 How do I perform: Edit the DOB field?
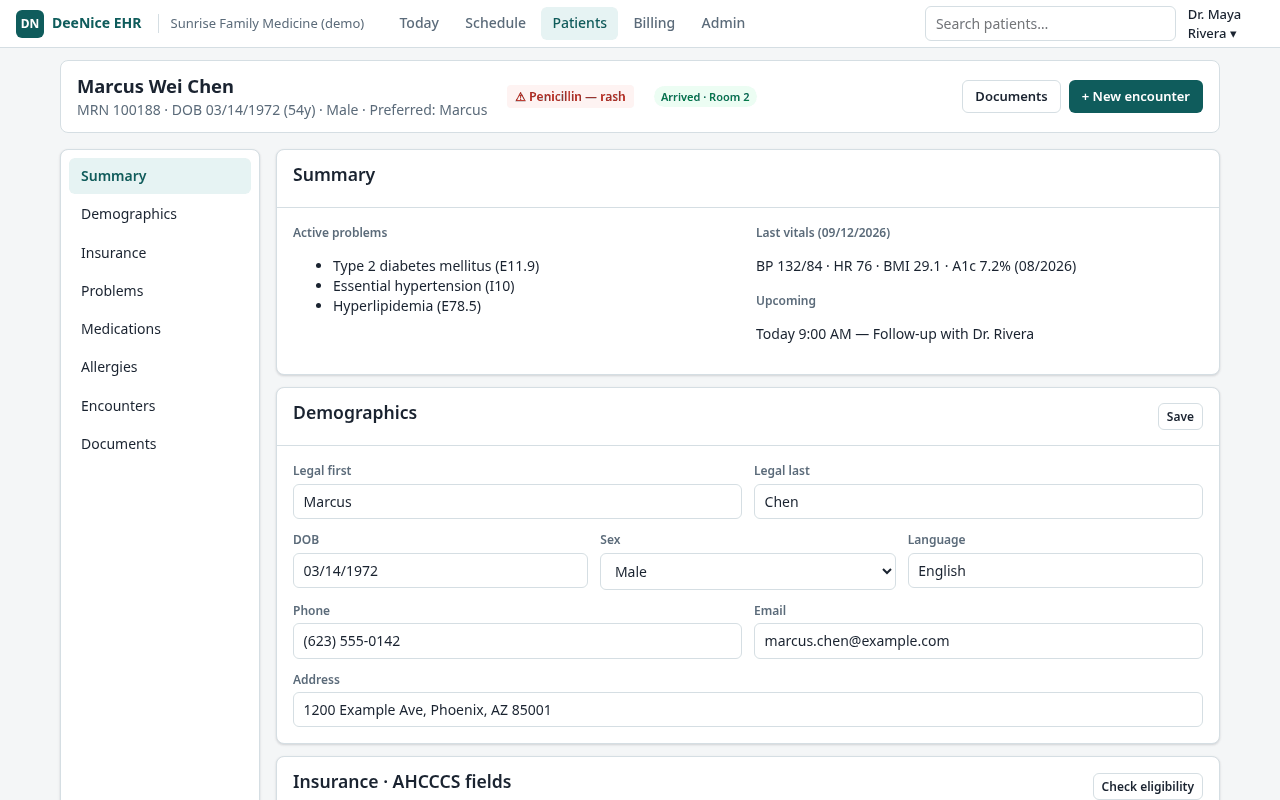(x=440, y=571)
